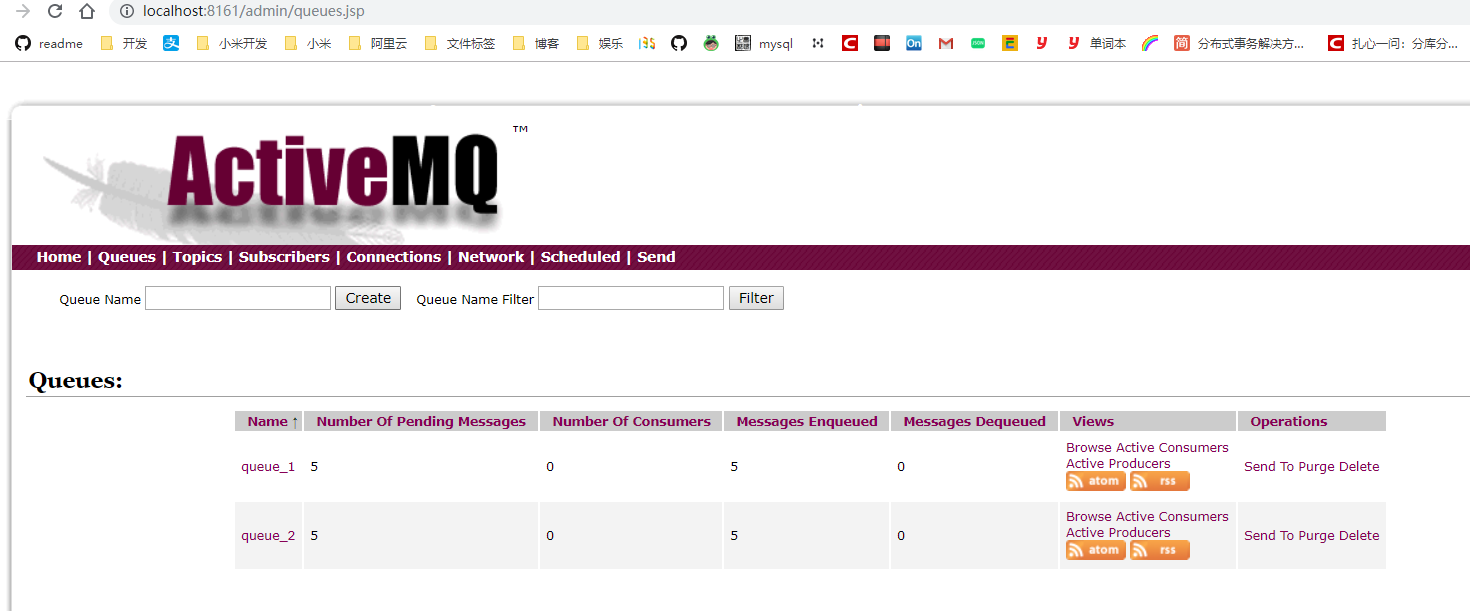Screen dimensions: 1470x611
Task: View Active Producers of queue_2
Action: tap(1118, 532)
